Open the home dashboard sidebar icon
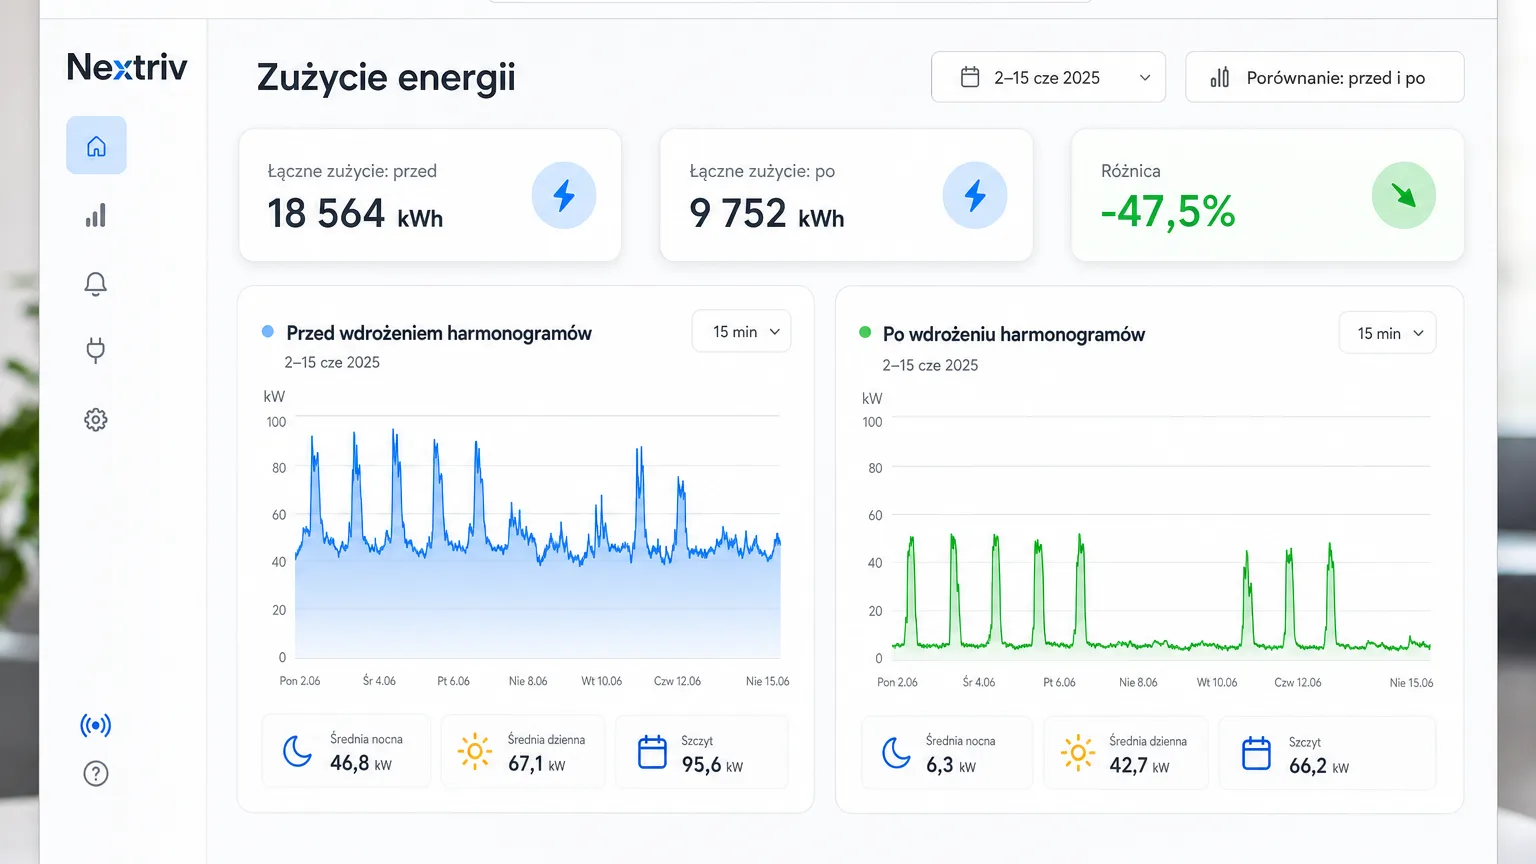Image resolution: width=1536 pixels, height=864 pixels. pyautogui.click(x=96, y=146)
